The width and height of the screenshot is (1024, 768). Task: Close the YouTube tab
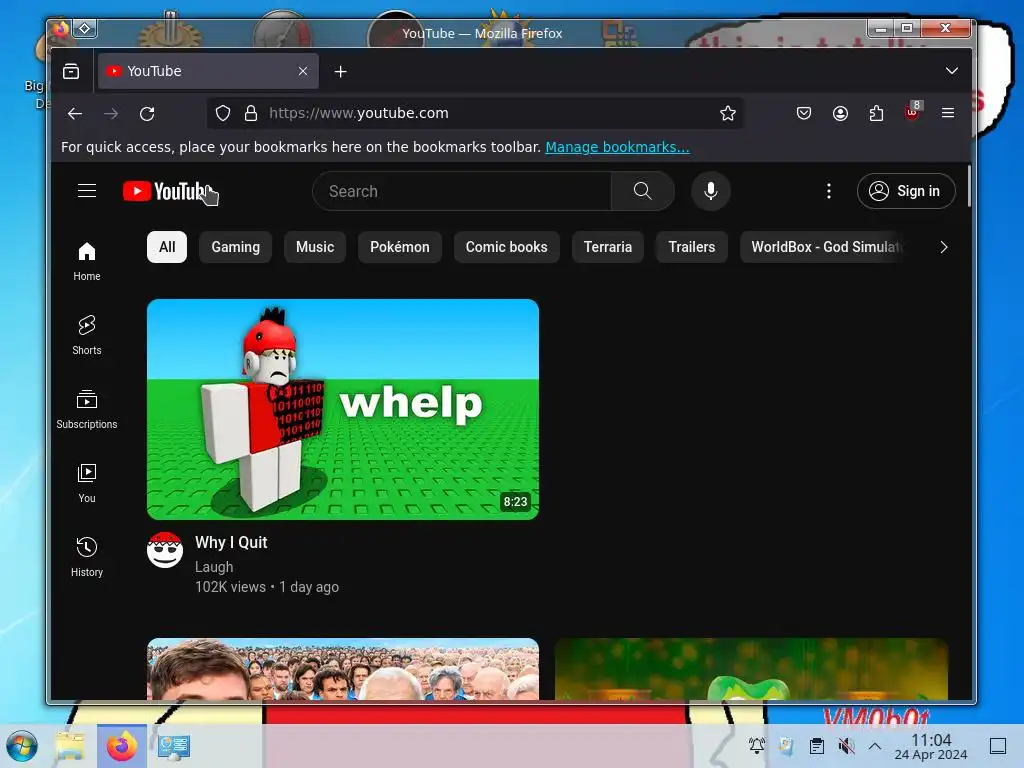[x=303, y=71]
